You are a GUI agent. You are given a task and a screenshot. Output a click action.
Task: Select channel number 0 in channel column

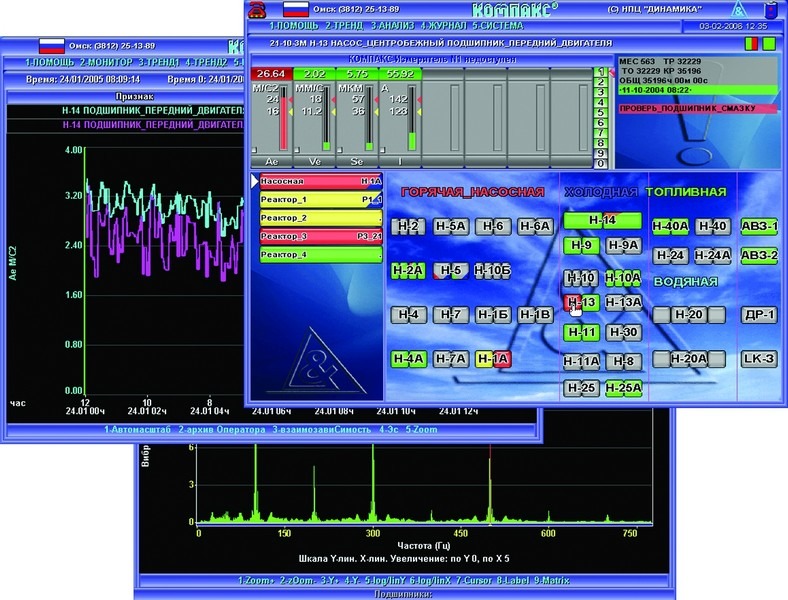pyautogui.click(x=601, y=164)
